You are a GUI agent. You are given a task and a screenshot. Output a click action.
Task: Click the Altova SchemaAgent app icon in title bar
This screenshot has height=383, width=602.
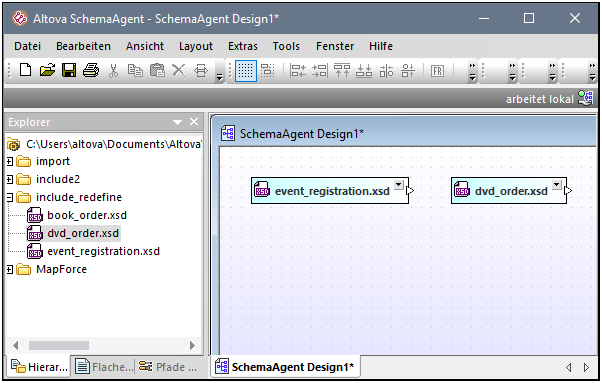click(x=19, y=18)
